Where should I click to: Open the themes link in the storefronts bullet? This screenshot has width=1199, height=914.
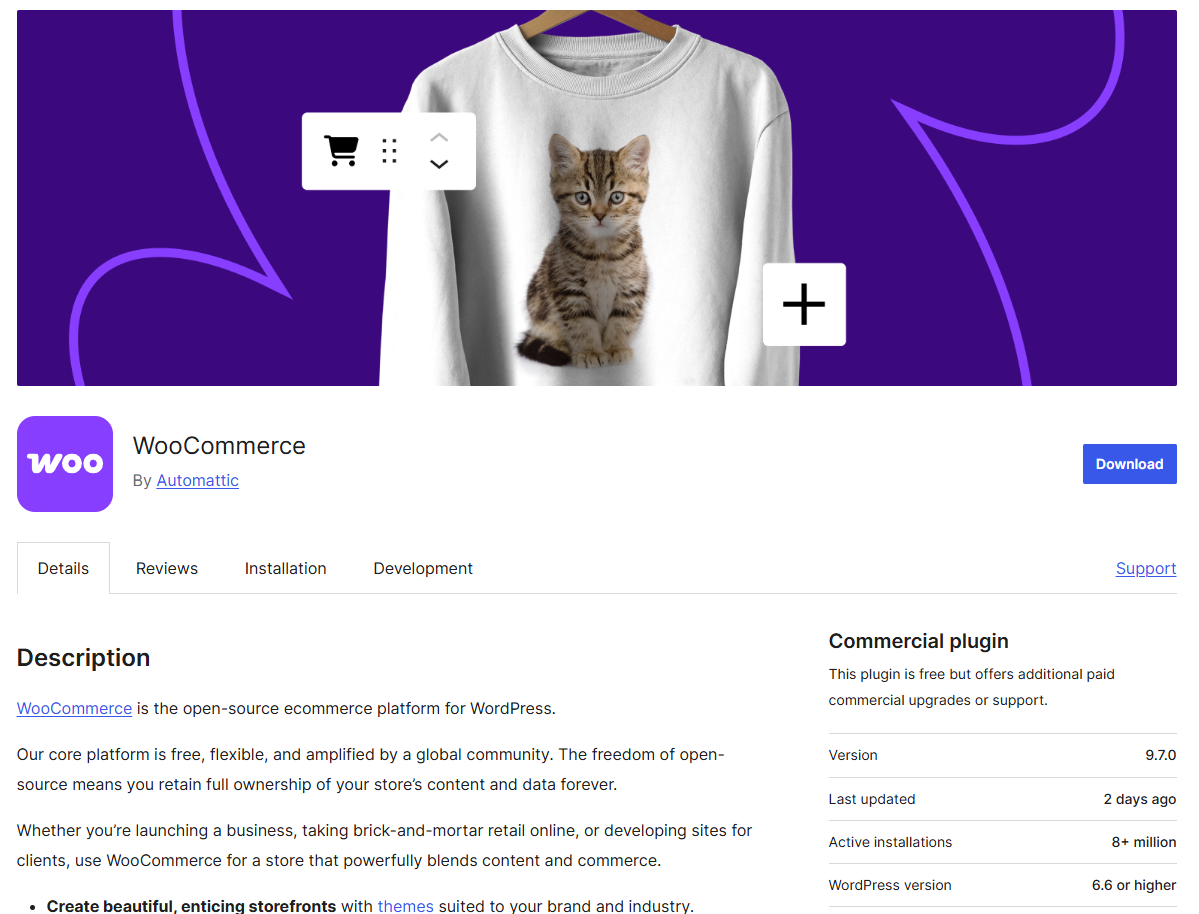pyautogui.click(x=405, y=905)
